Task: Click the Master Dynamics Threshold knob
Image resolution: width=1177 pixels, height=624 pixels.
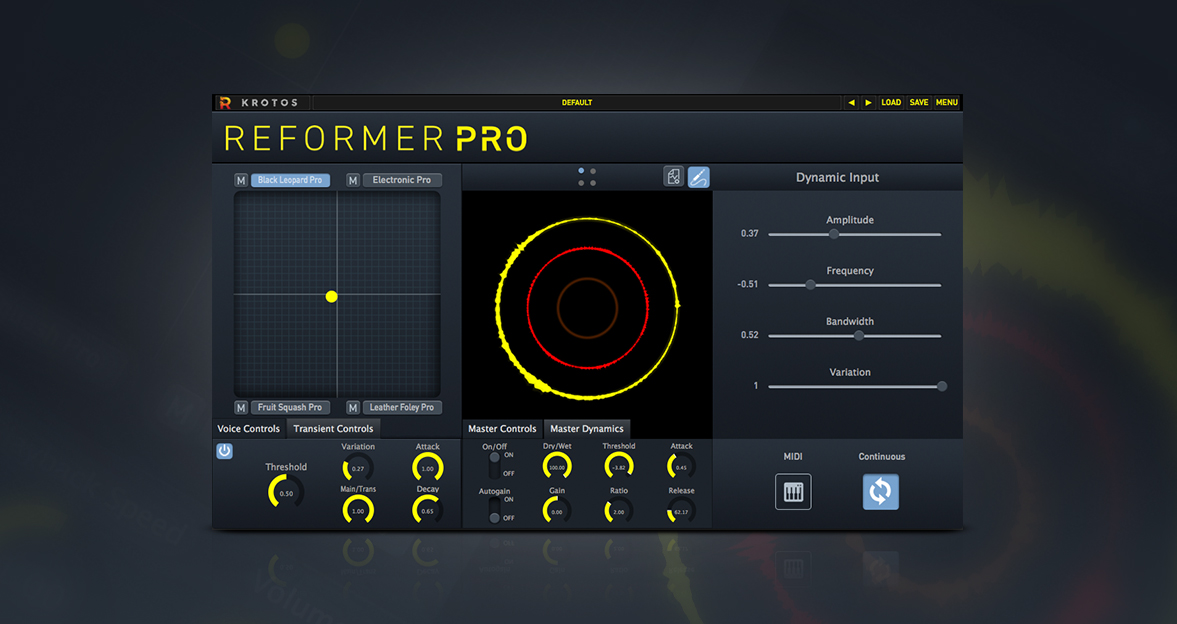Action: pos(619,467)
